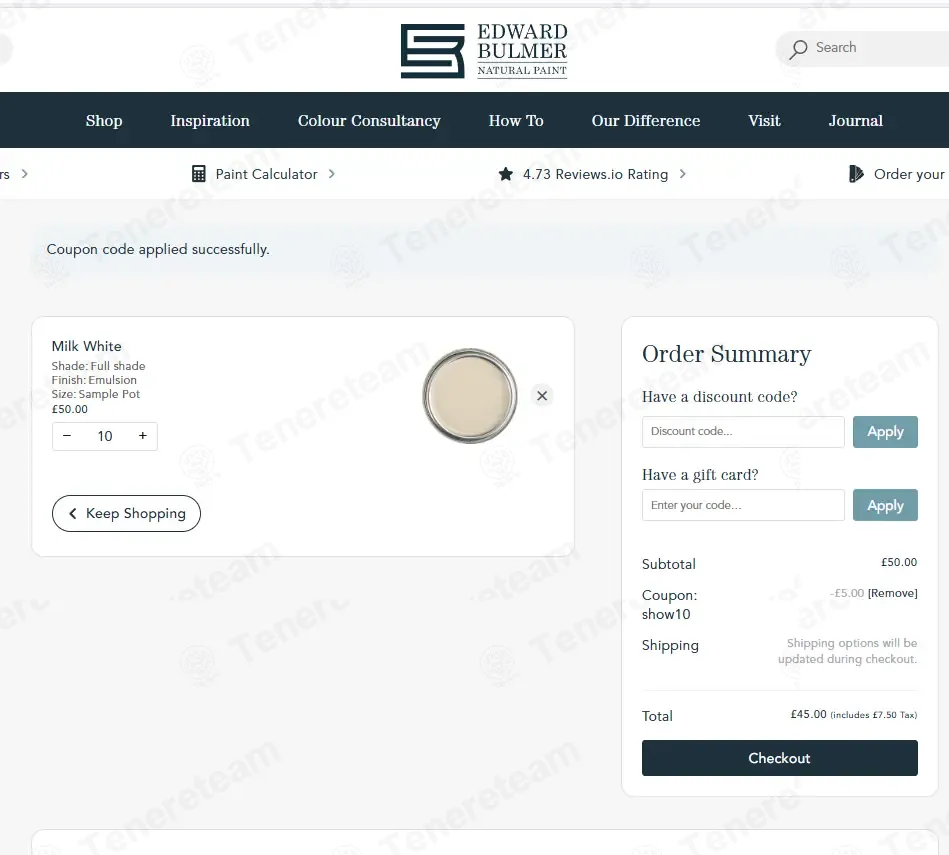Click the Milk White product name

click(x=87, y=346)
